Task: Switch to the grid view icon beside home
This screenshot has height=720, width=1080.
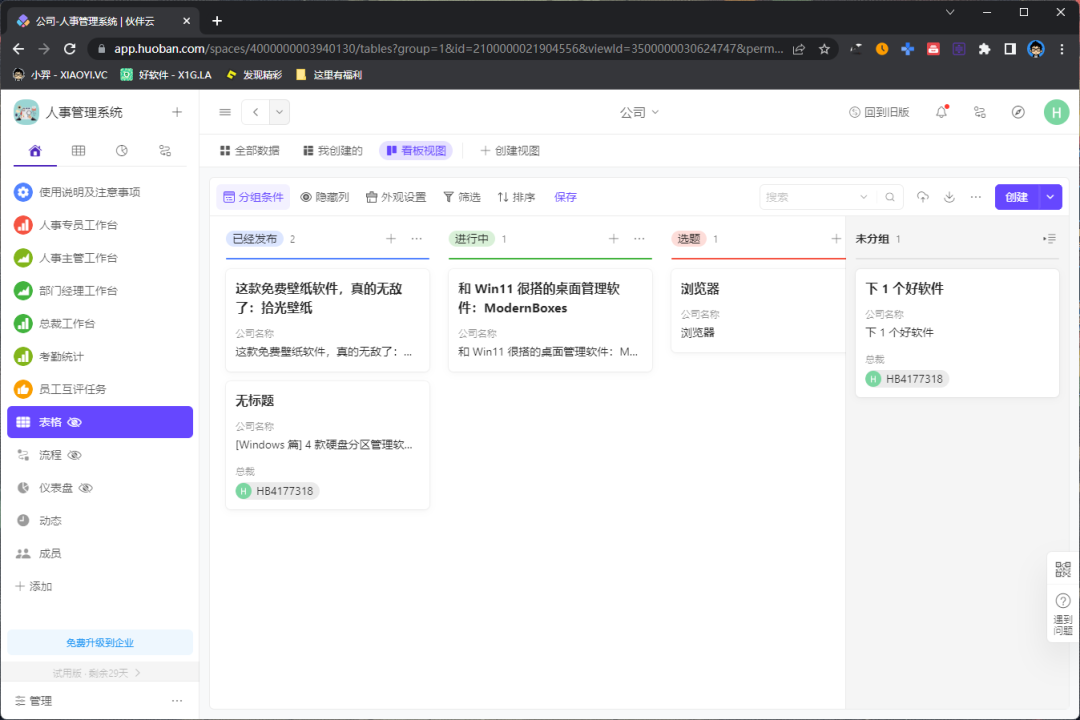Action: tap(78, 150)
